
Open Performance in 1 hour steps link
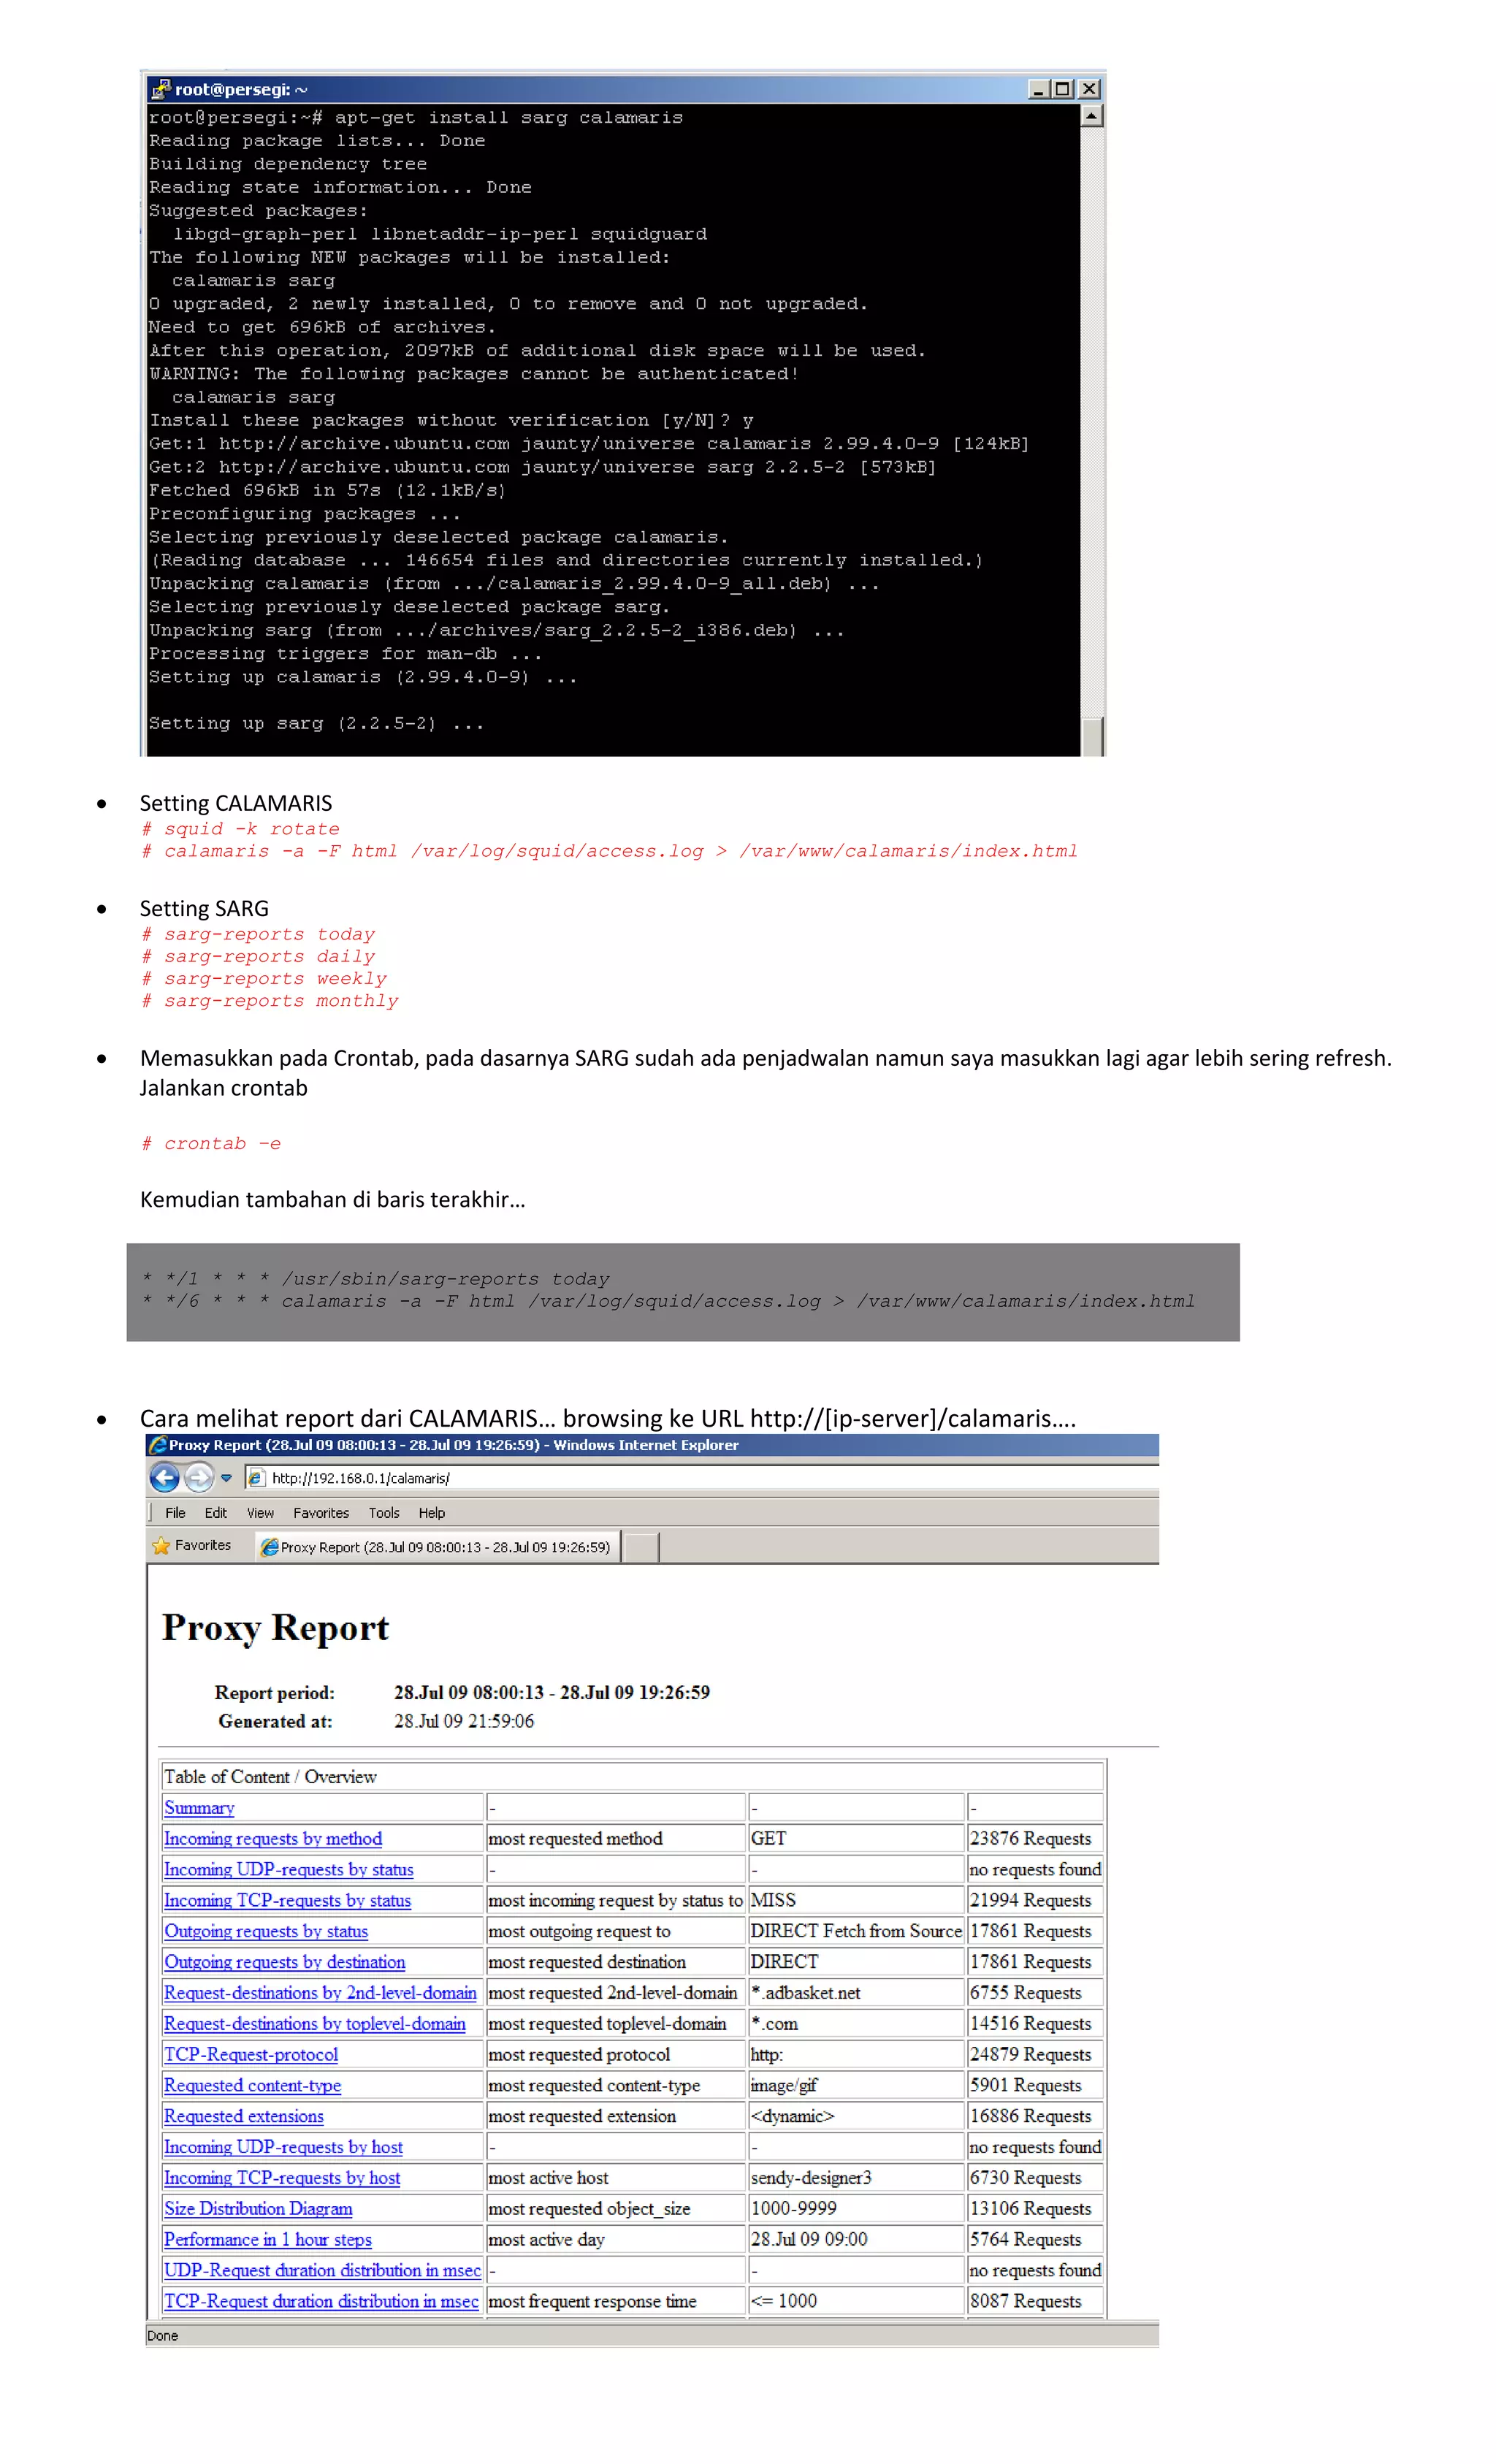tap(268, 2239)
